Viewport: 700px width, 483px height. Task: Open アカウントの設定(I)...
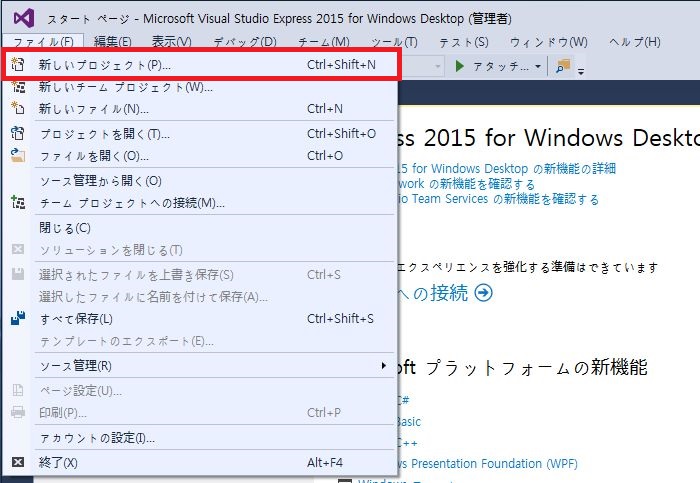200,437
